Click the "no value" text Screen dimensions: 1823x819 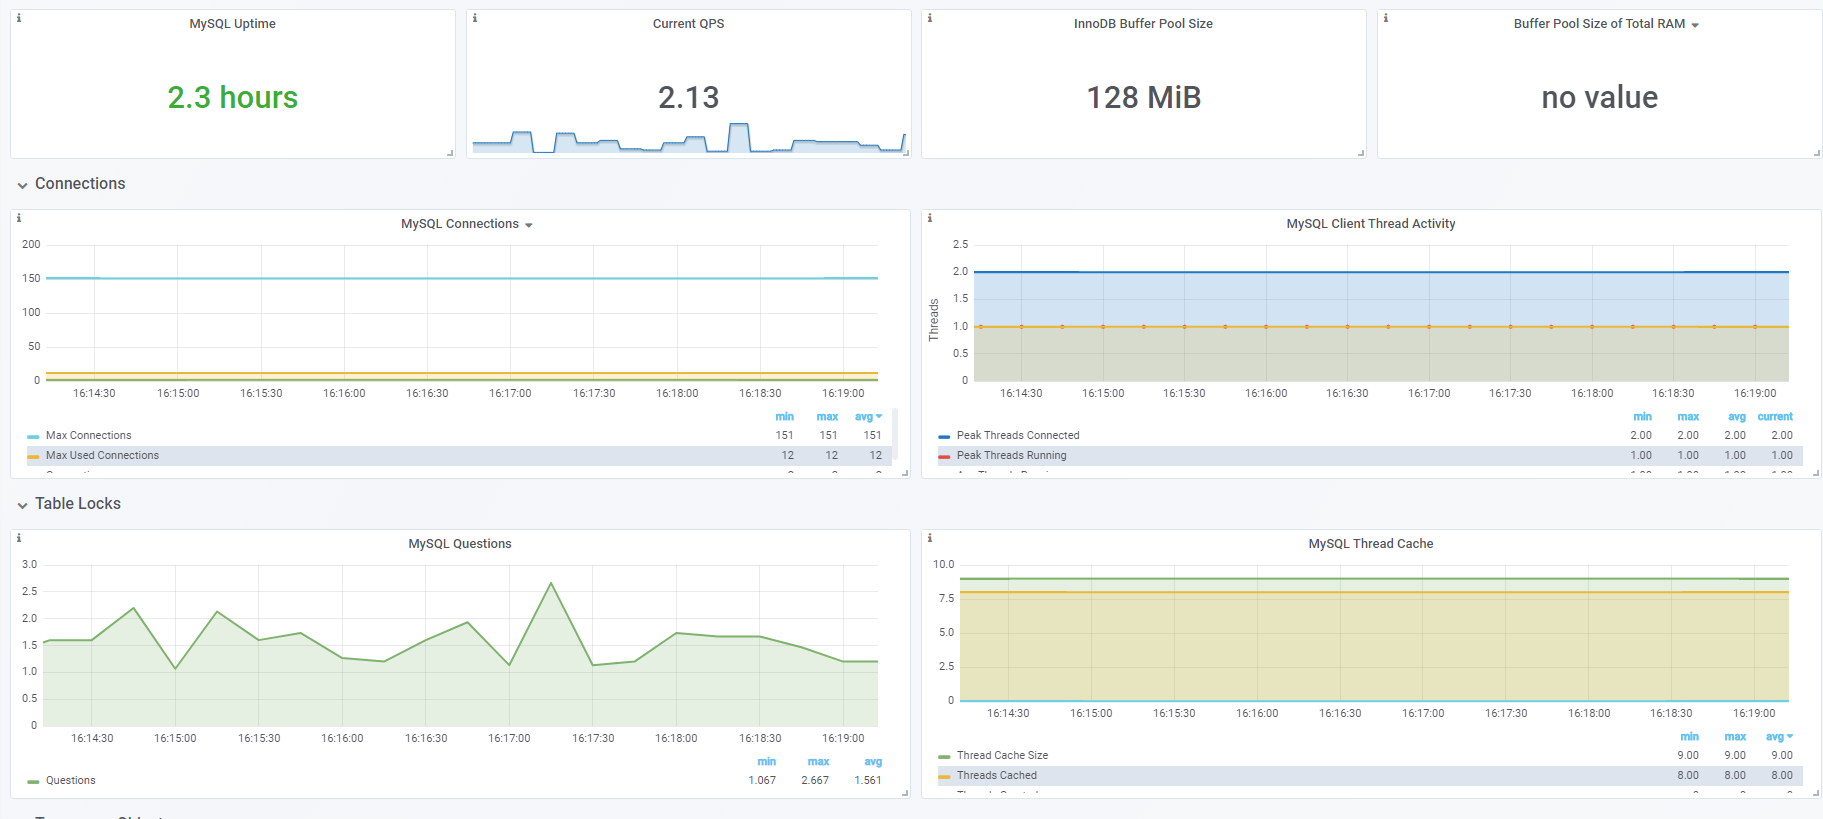1600,97
